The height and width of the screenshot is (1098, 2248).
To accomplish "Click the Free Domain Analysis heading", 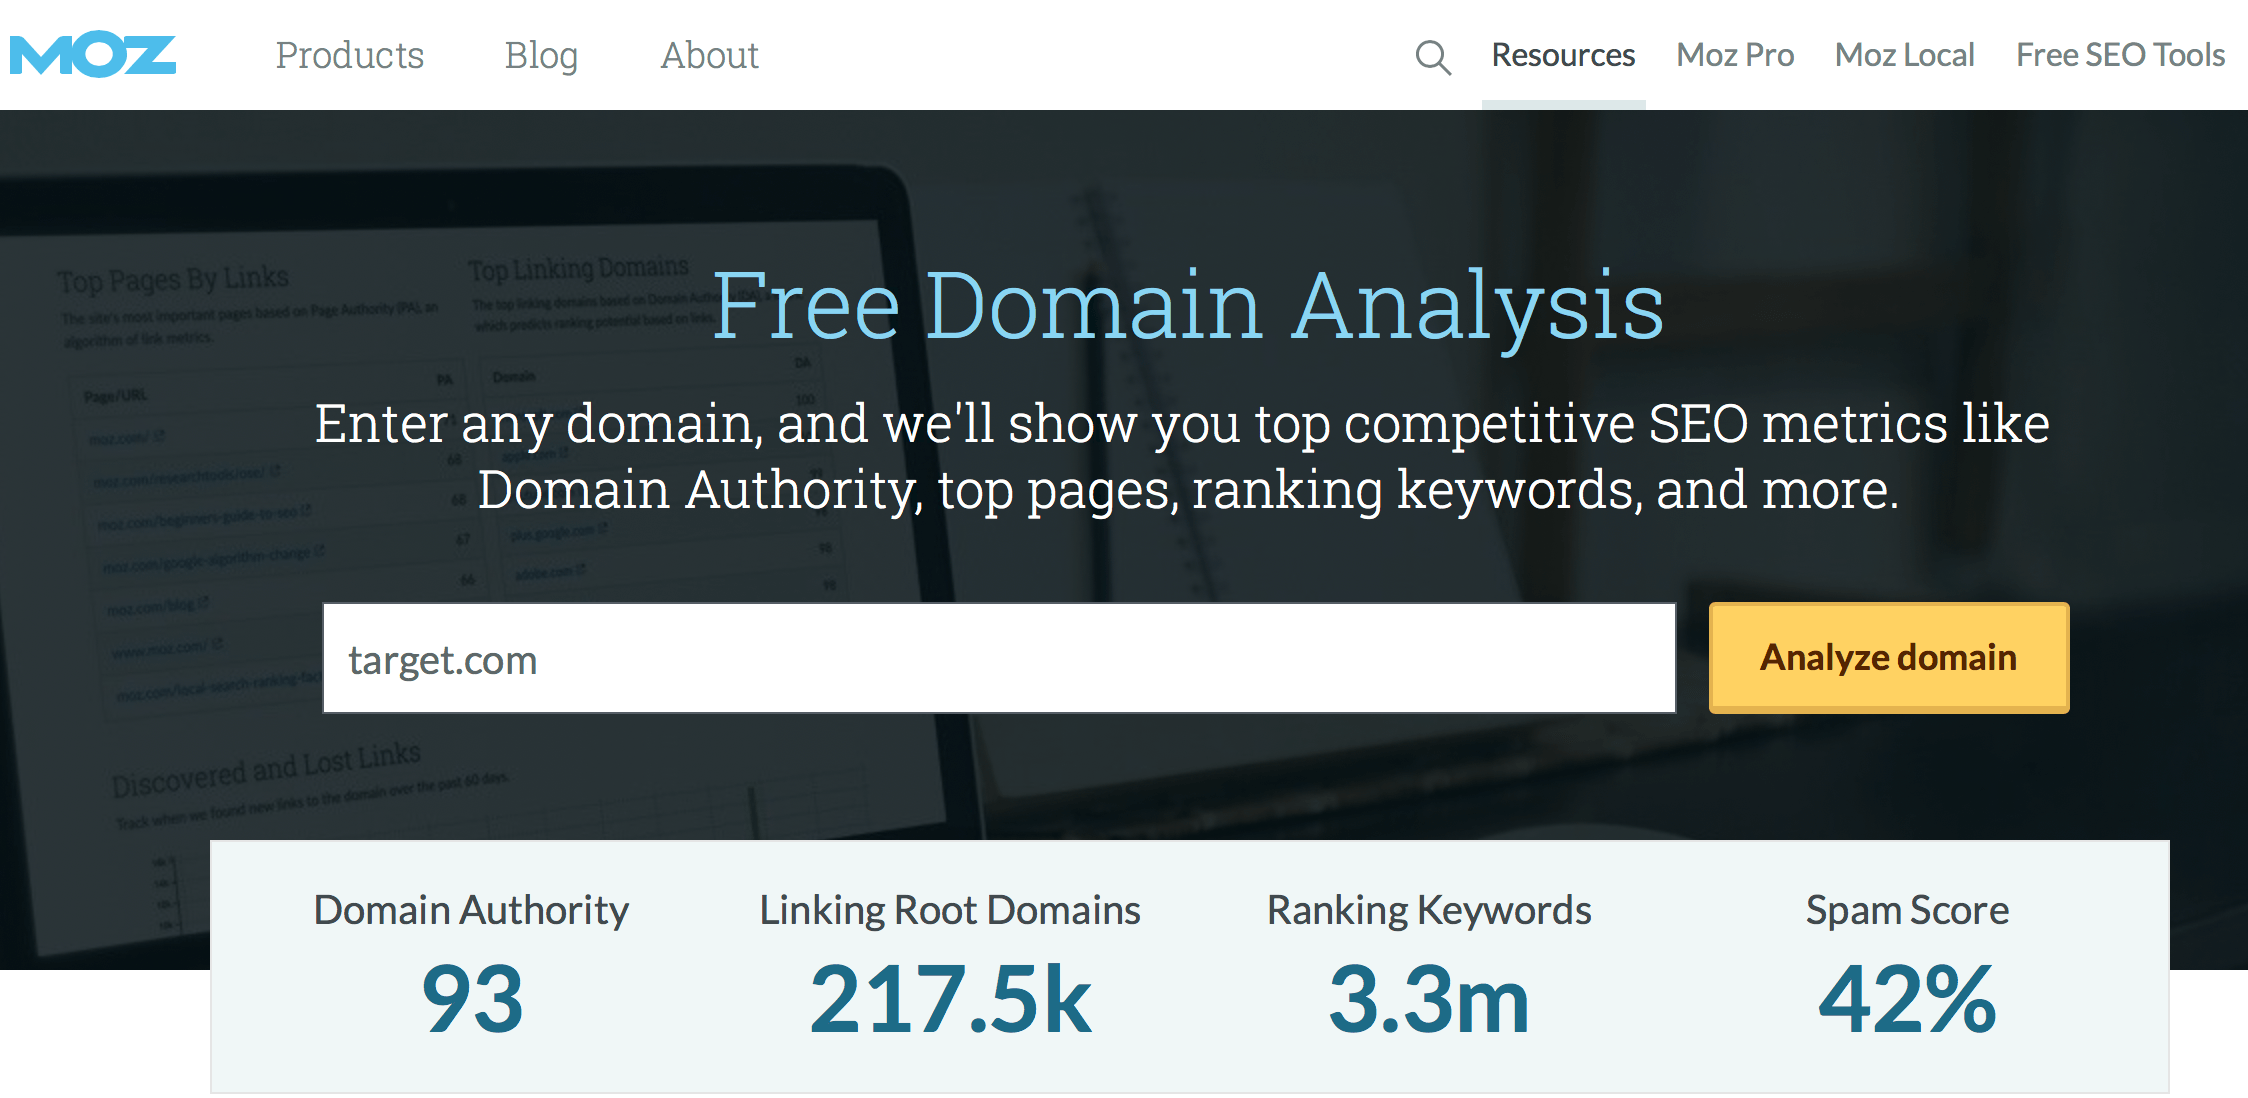I will 1188,305.
